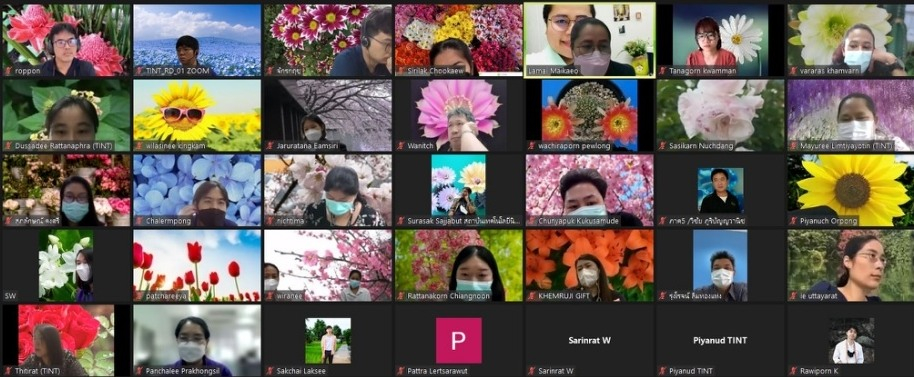
Task: Select the red tulips video tile of patchareeya
Action: (x=197, y=265)
